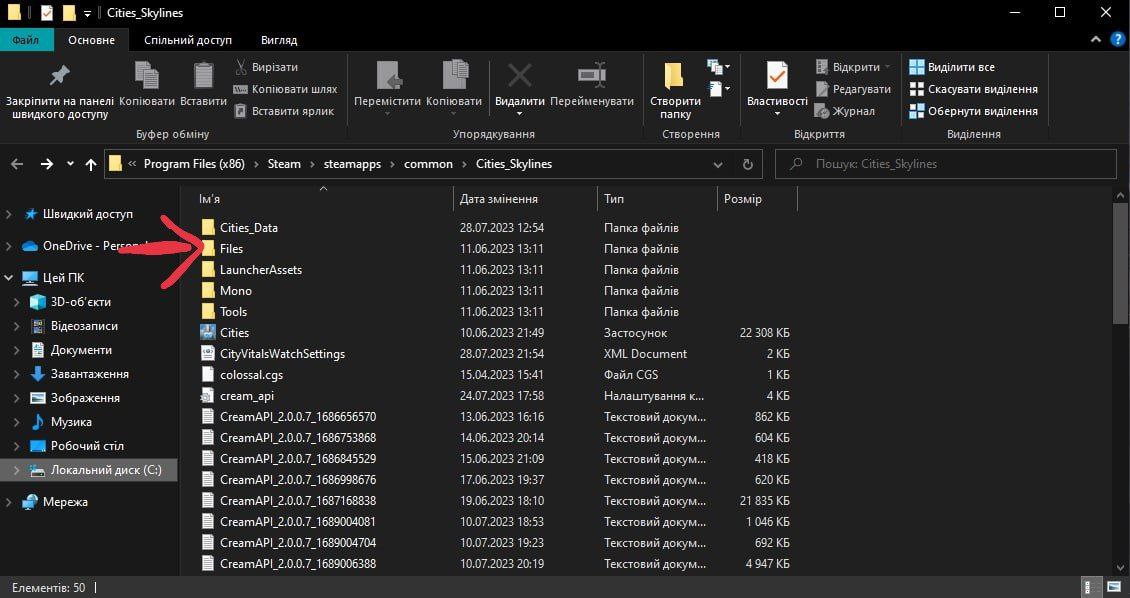
Task: Click the Вставити paste icon
Action: click(x=204, y=75)
